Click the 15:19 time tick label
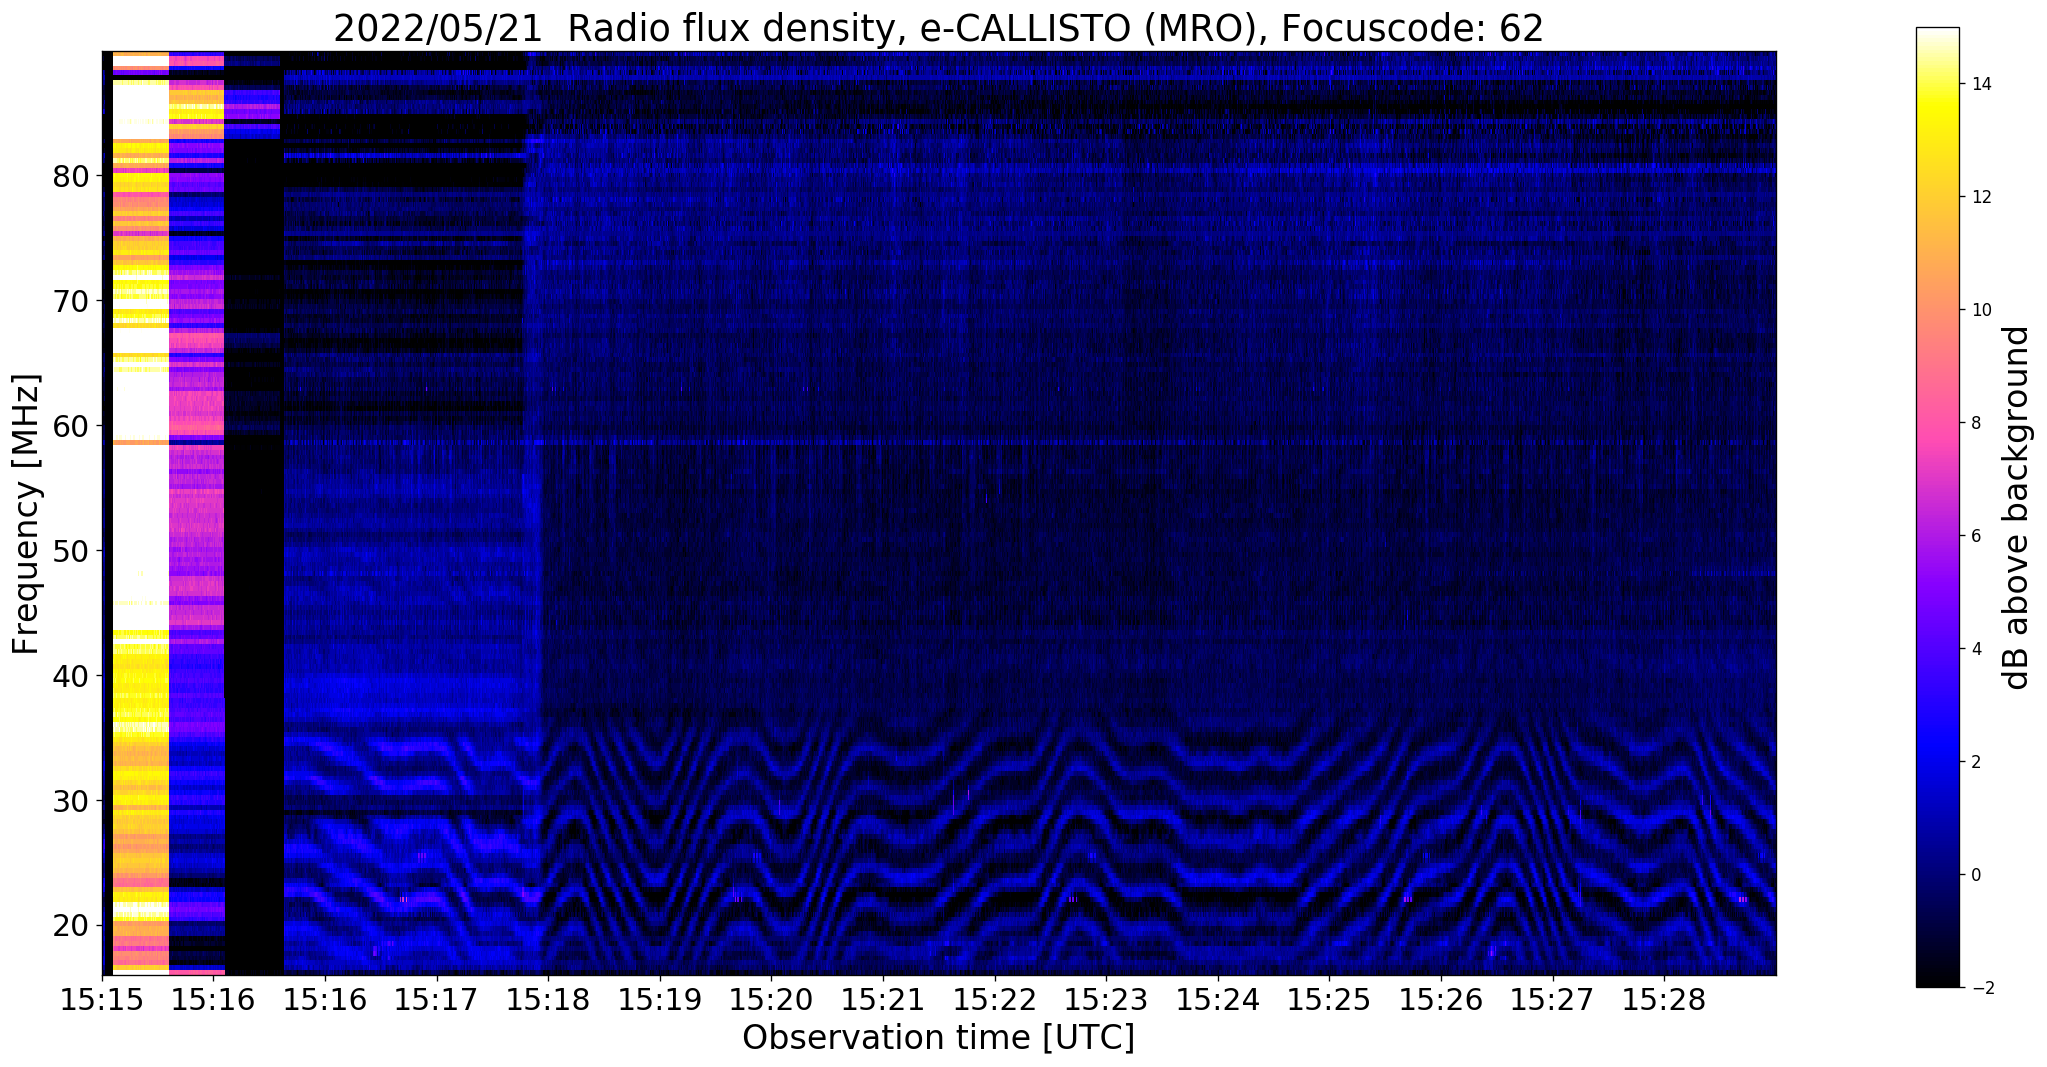The image size is (2047, 1067). coord(659,1000)
